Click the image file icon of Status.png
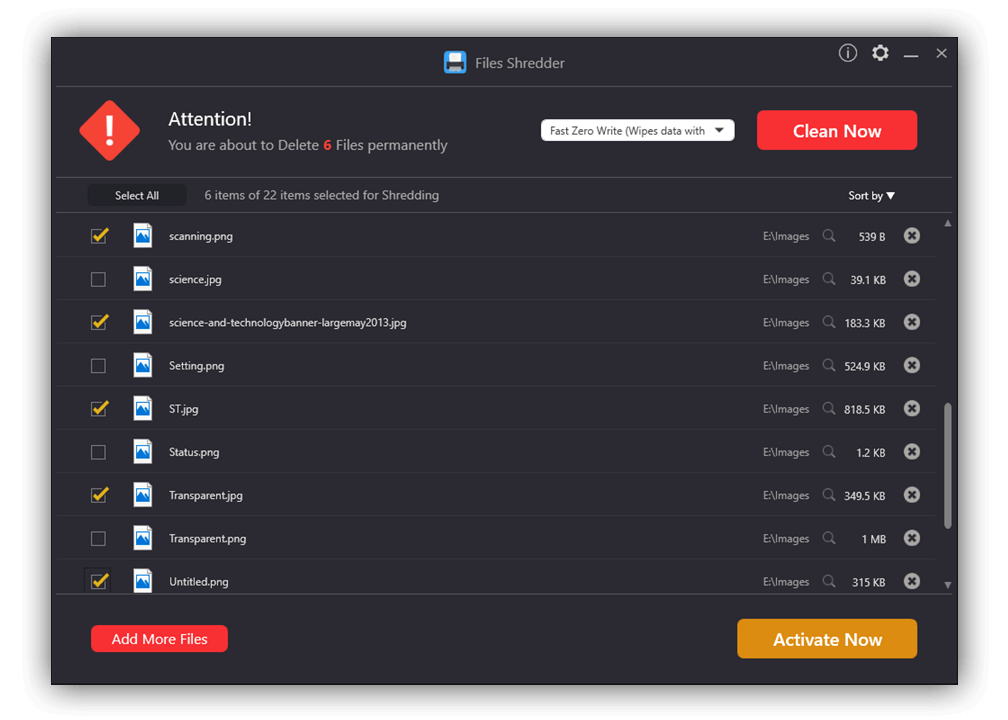The image size is (1008, 720). 143,452
